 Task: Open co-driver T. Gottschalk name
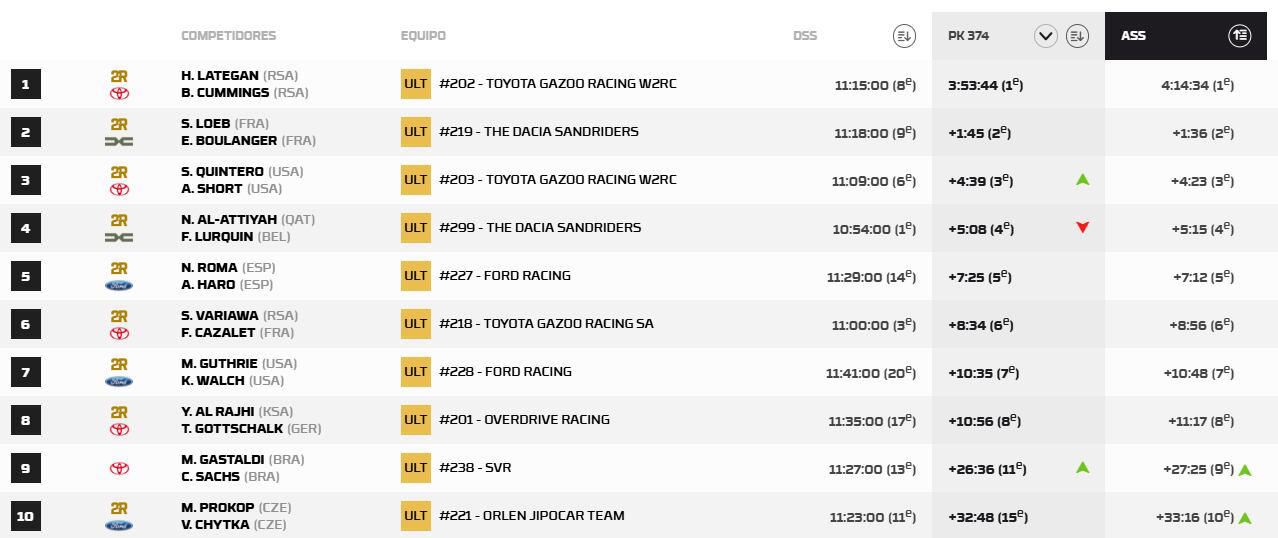click(x=232, y=429)
